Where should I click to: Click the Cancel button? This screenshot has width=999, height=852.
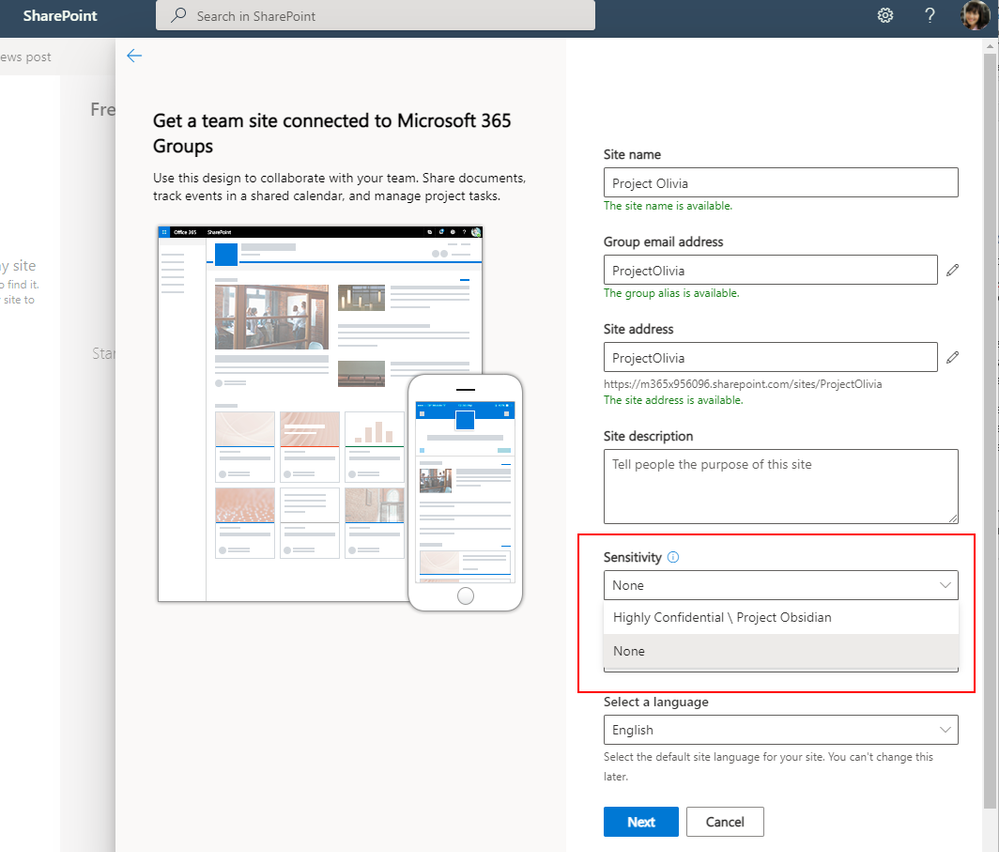(x=724, y=822)
